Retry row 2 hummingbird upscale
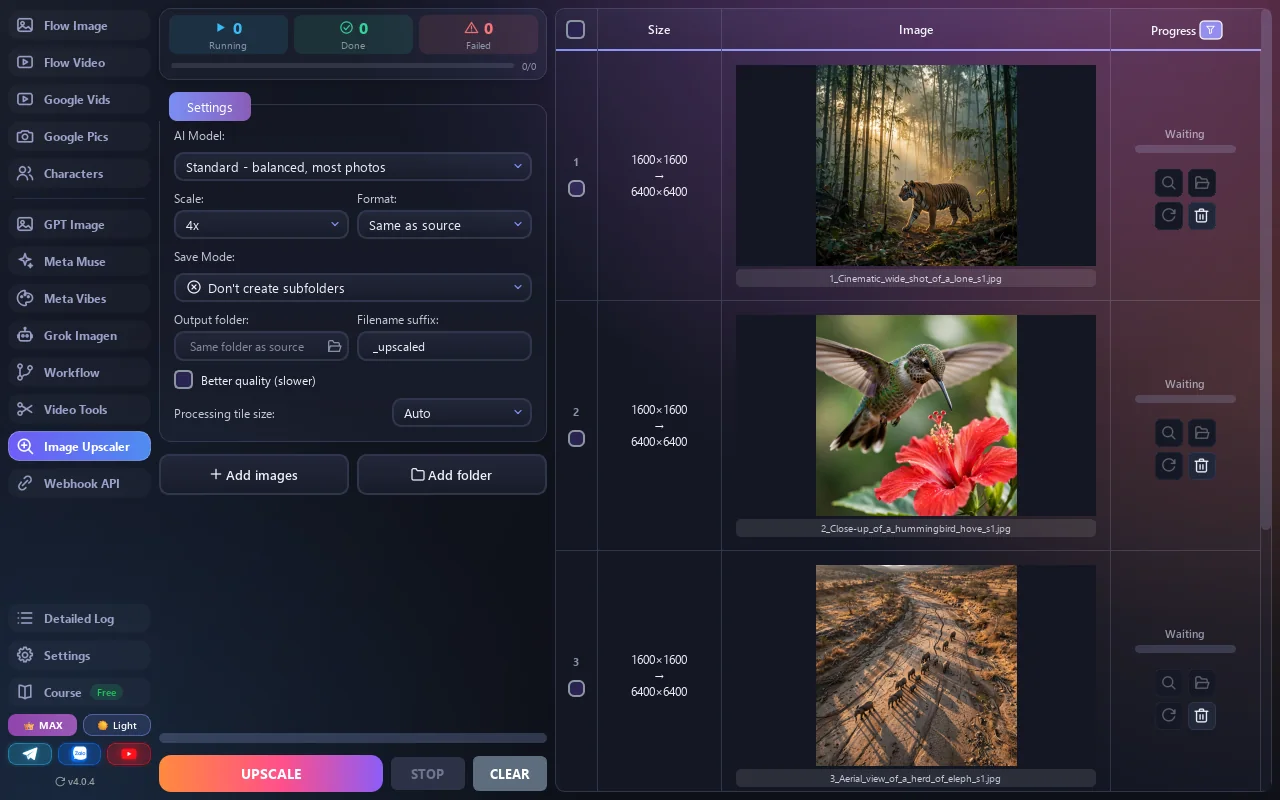Viewport: 1280px width, 800px height. click(x=1168, y=465)
